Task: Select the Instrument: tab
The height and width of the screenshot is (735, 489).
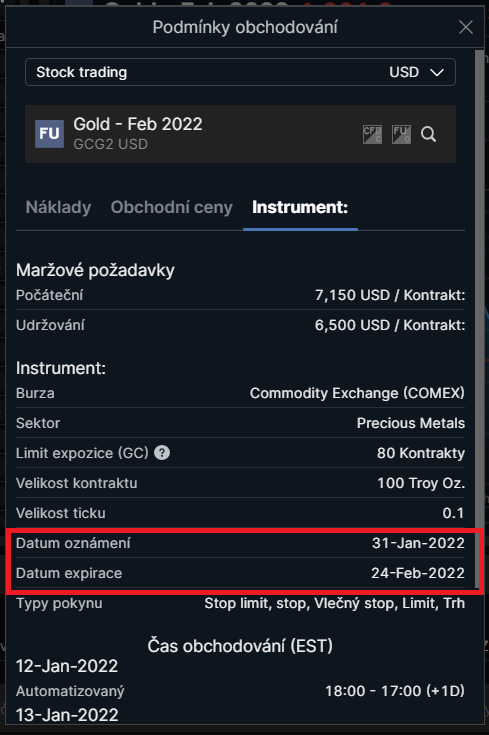Action: tap(300, 207)
